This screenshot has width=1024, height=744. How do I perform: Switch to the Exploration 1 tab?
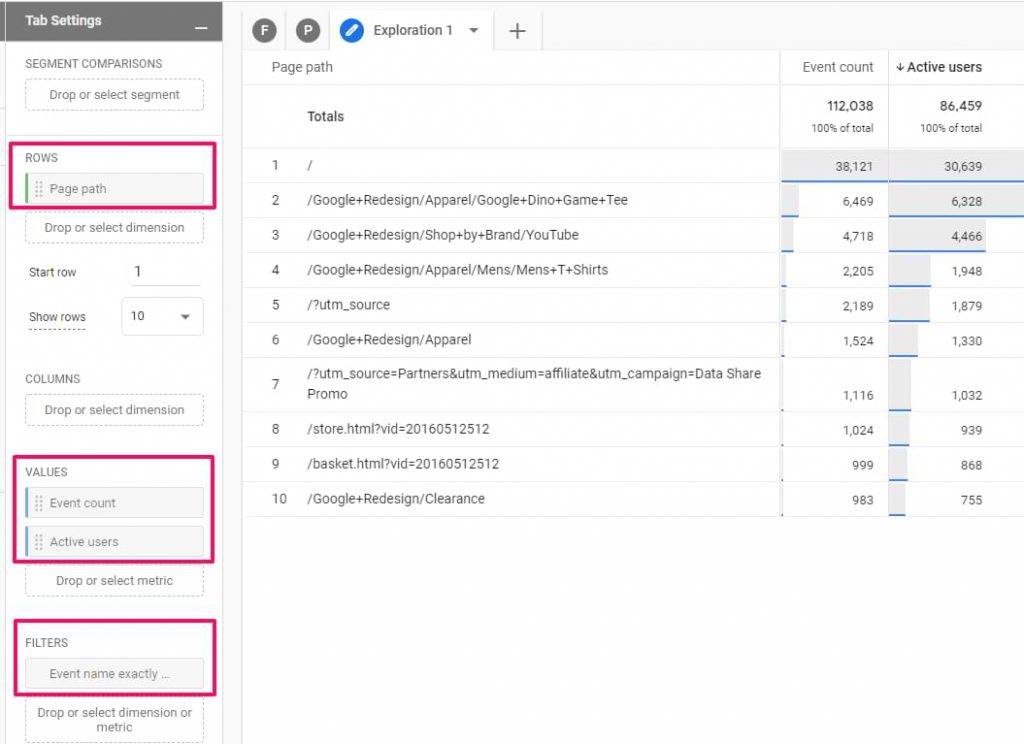pos(410,30)
